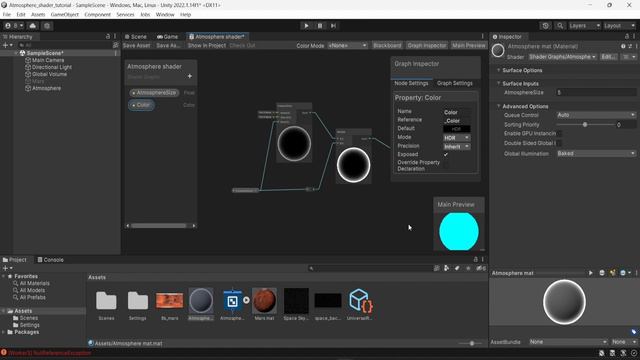The height and width of the screenshot is (360, 640).
Task: Click the Save Asset button
Action: click(x=136, y=45)
